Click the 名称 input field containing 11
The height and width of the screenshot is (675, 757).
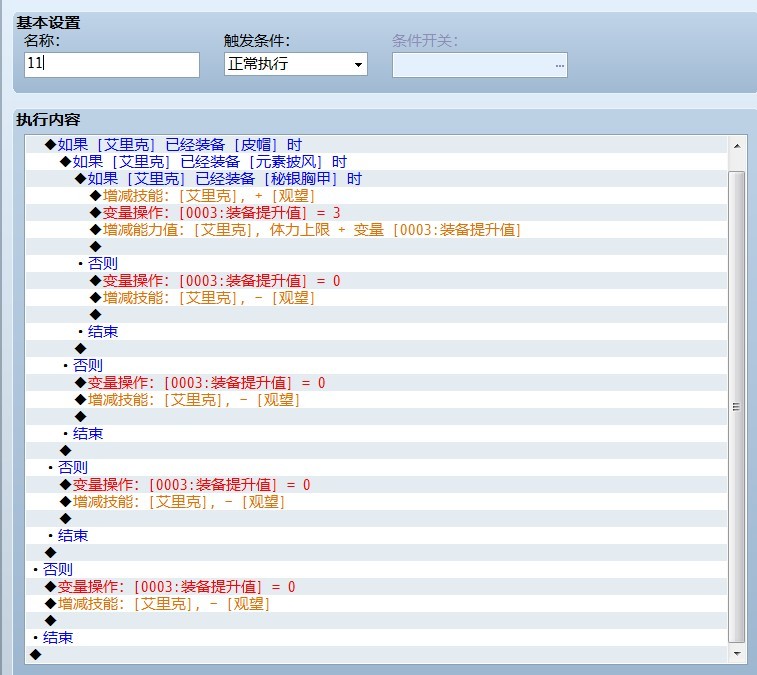112,65
